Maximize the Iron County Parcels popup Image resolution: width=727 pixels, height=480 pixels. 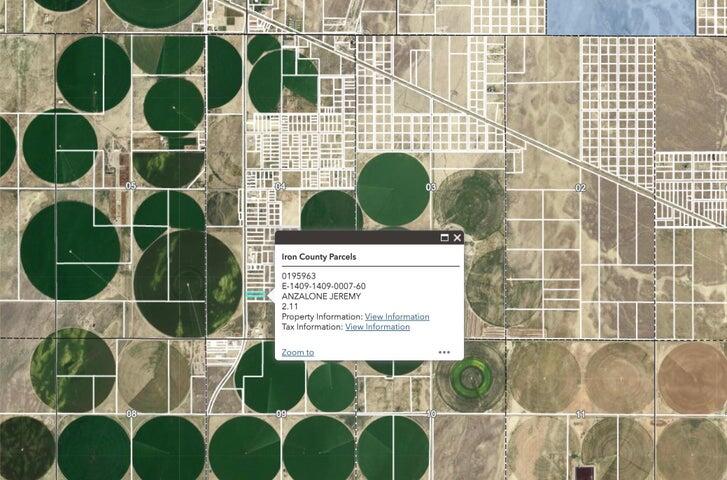click(444, 238)
